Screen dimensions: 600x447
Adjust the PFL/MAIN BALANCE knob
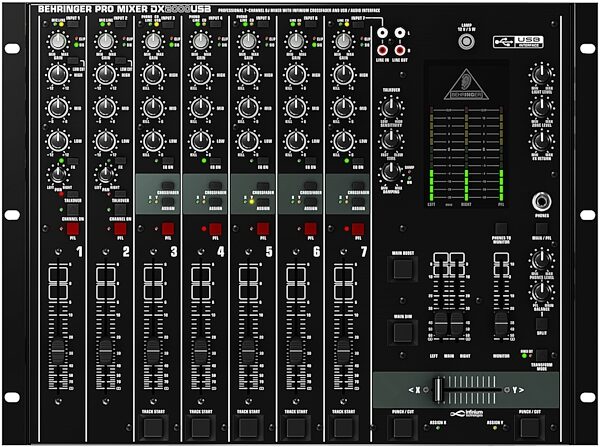pos(541,291)
